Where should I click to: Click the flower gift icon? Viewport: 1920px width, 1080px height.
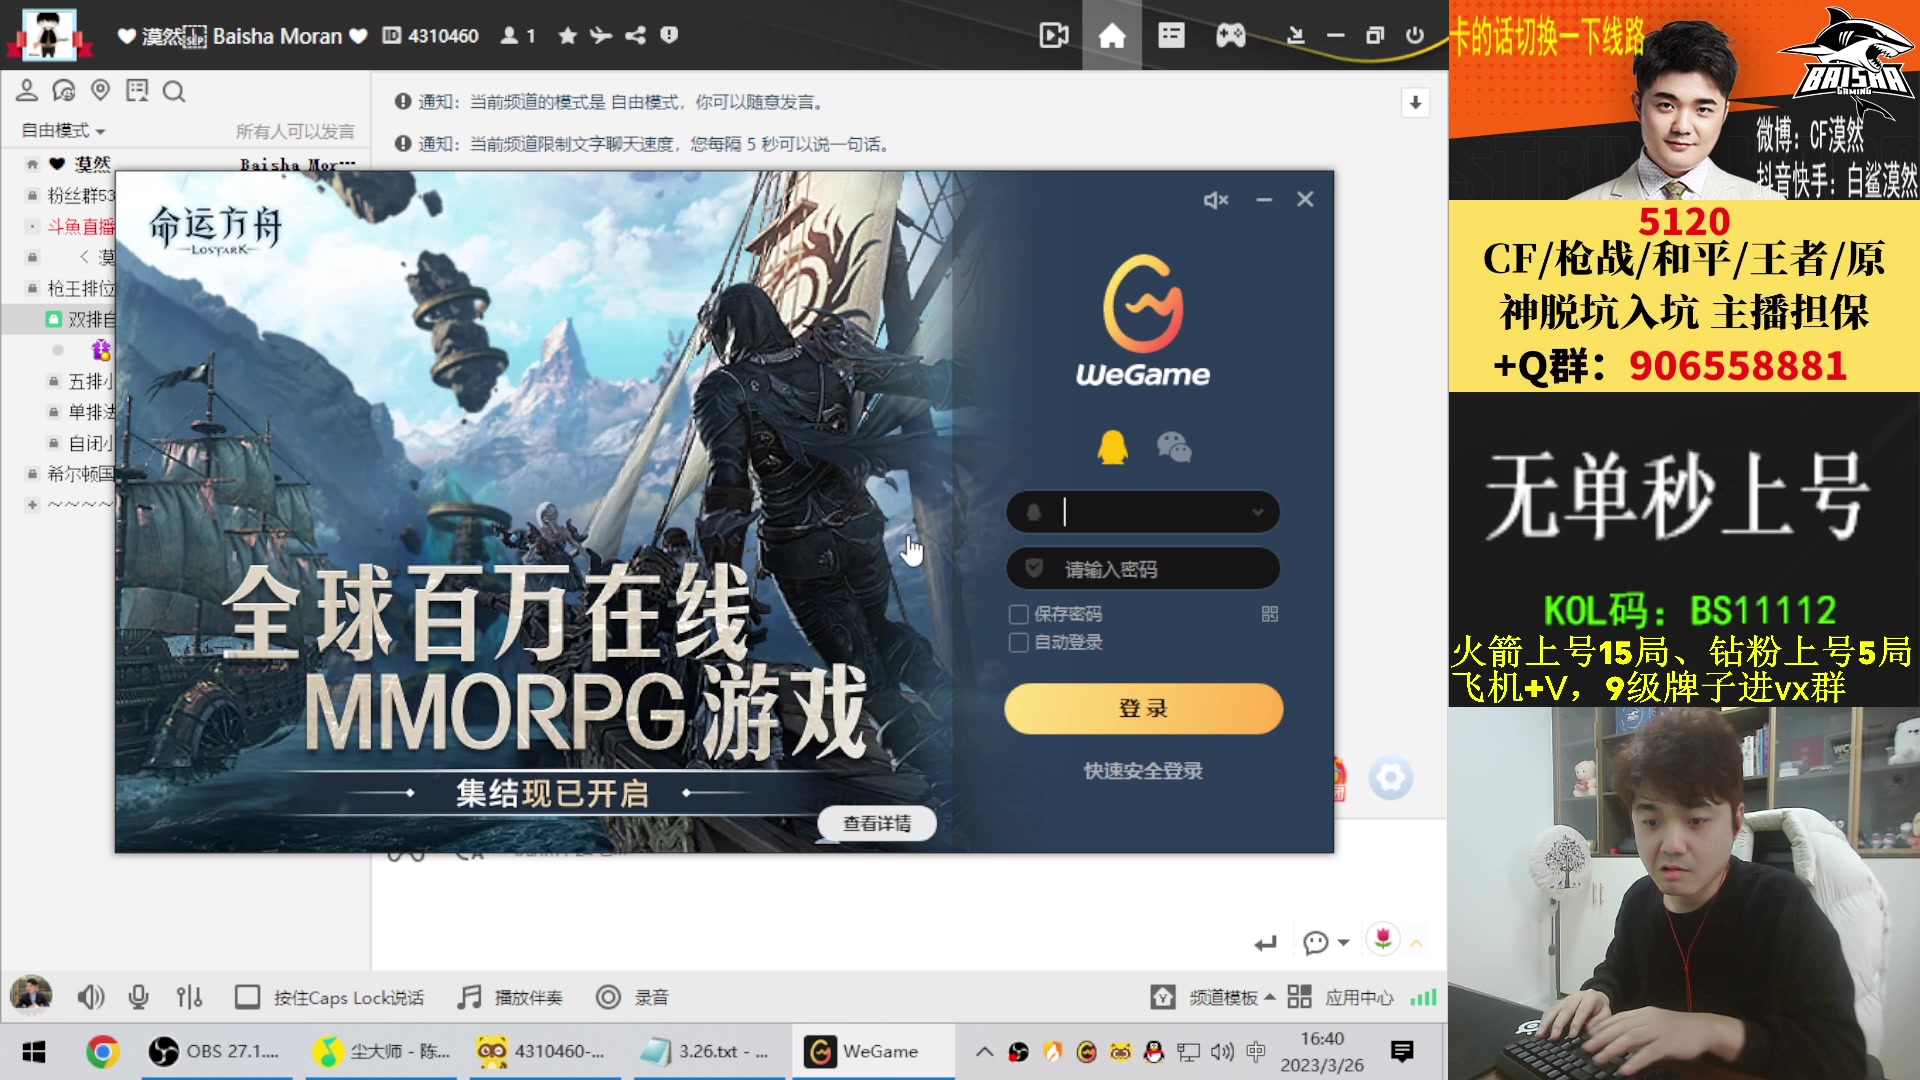tap(1383, 939)
